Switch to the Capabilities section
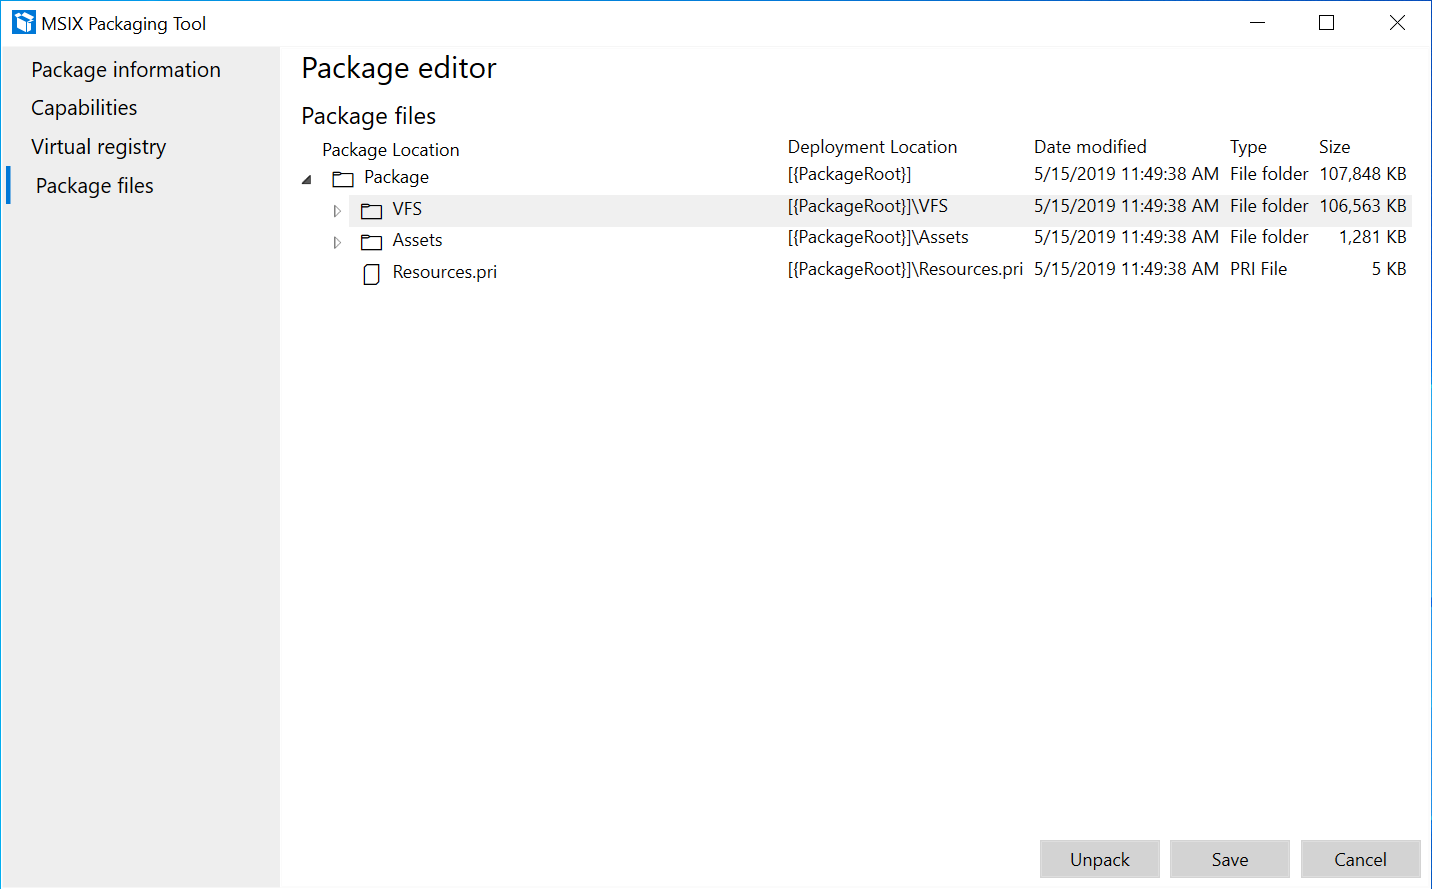The image size is (1432, 889). pyautogui.click(x=84, y=108)
